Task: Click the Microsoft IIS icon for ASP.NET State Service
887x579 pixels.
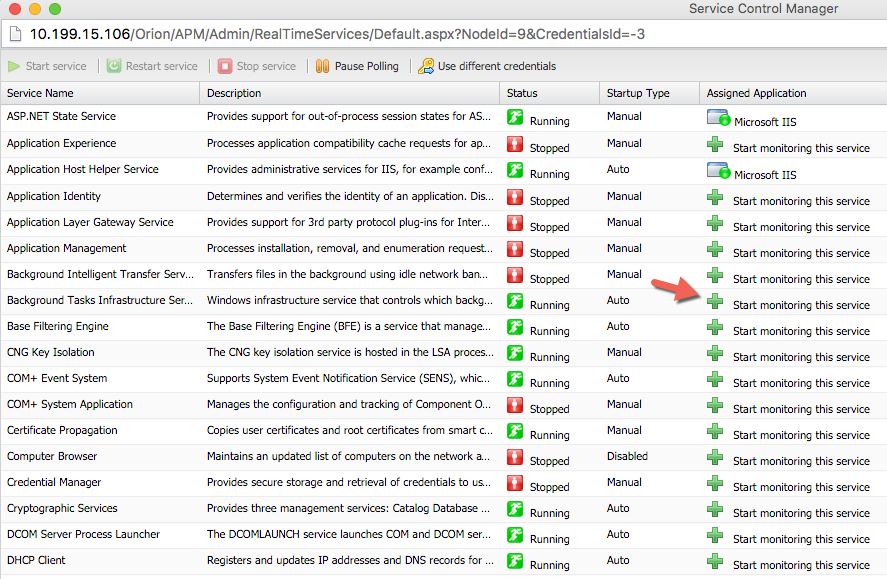Action: [x=718, y=118]
